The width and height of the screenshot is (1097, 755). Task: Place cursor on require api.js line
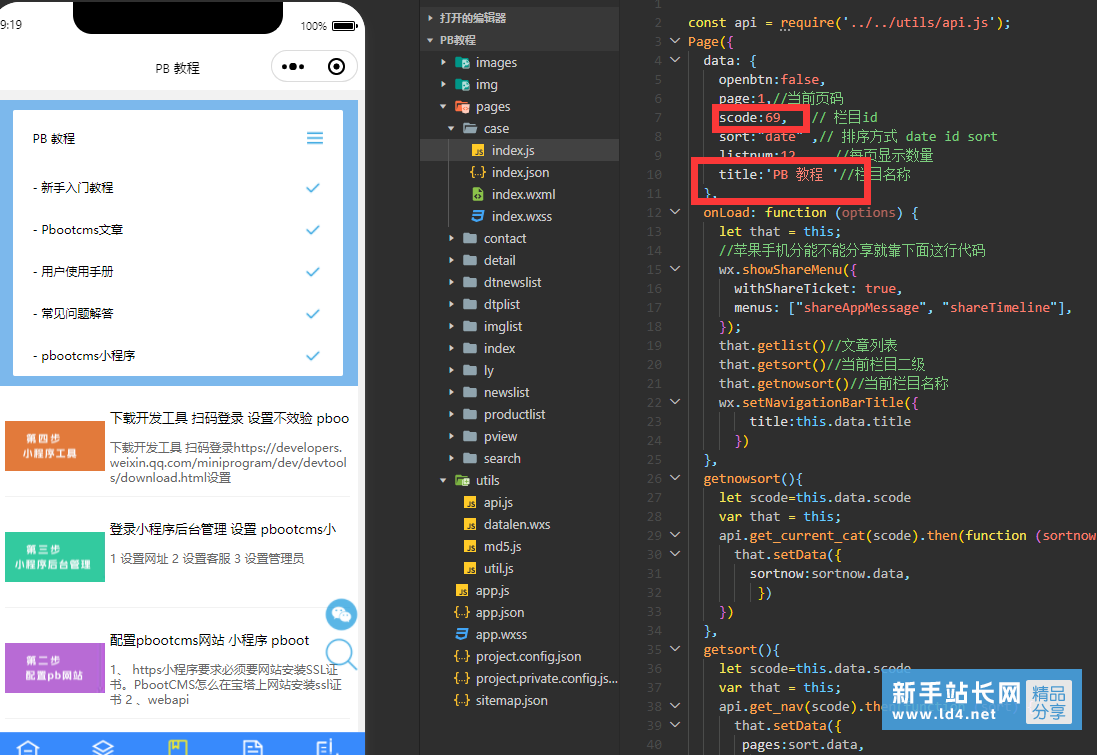pos(849,22)
